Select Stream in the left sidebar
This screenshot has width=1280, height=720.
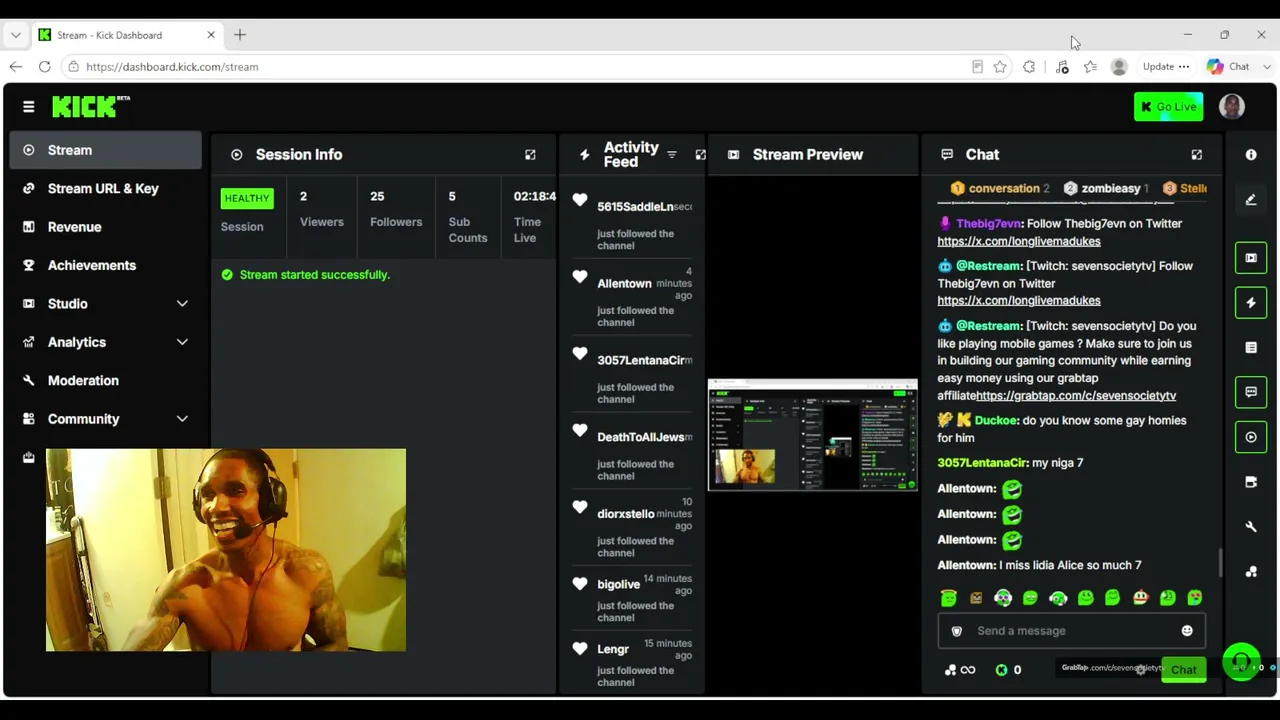click(x=104, y=150)
